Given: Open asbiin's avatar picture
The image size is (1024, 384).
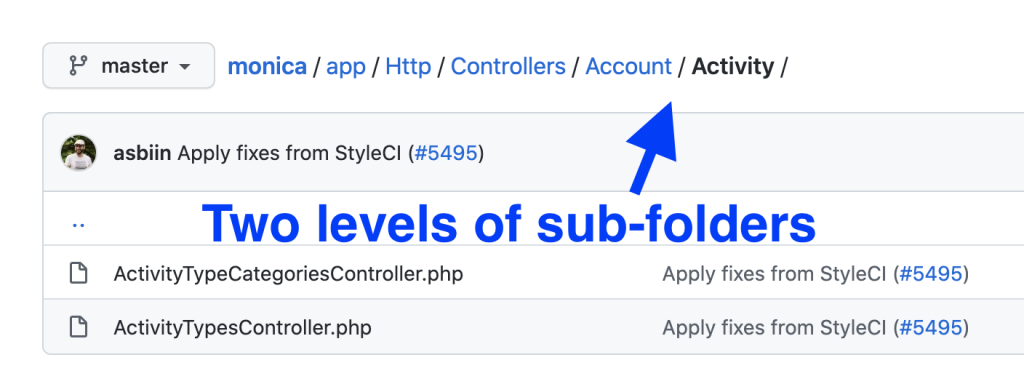Looking at the screenshot, I should 78,153.
